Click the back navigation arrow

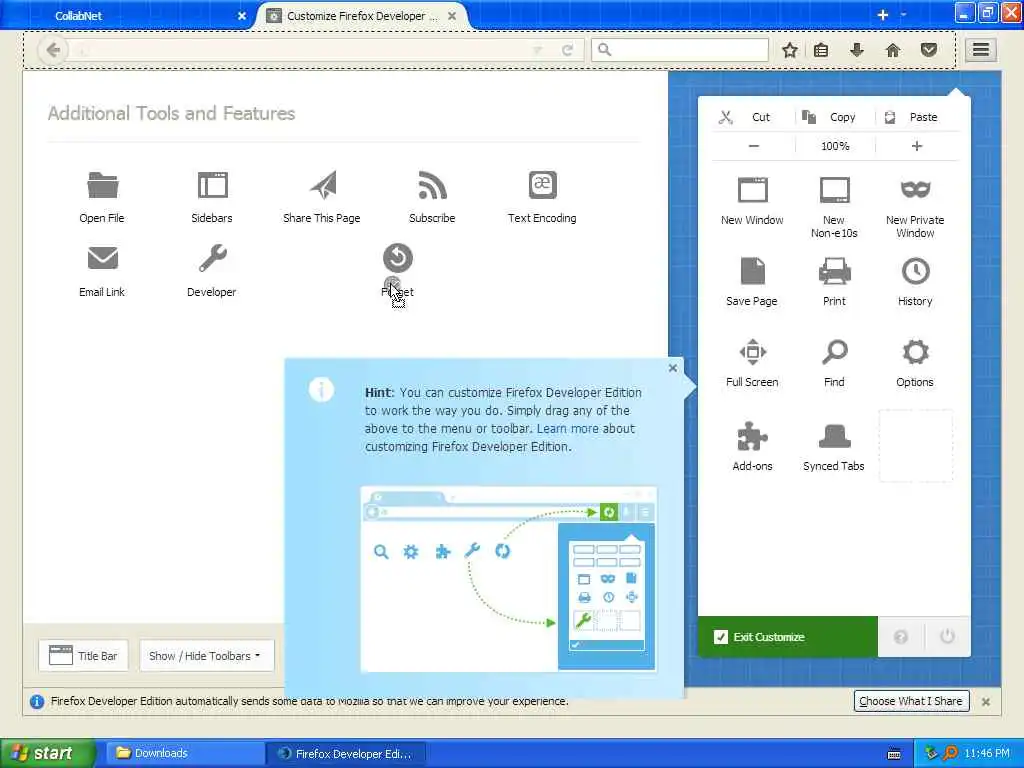[x=54, y=50]
